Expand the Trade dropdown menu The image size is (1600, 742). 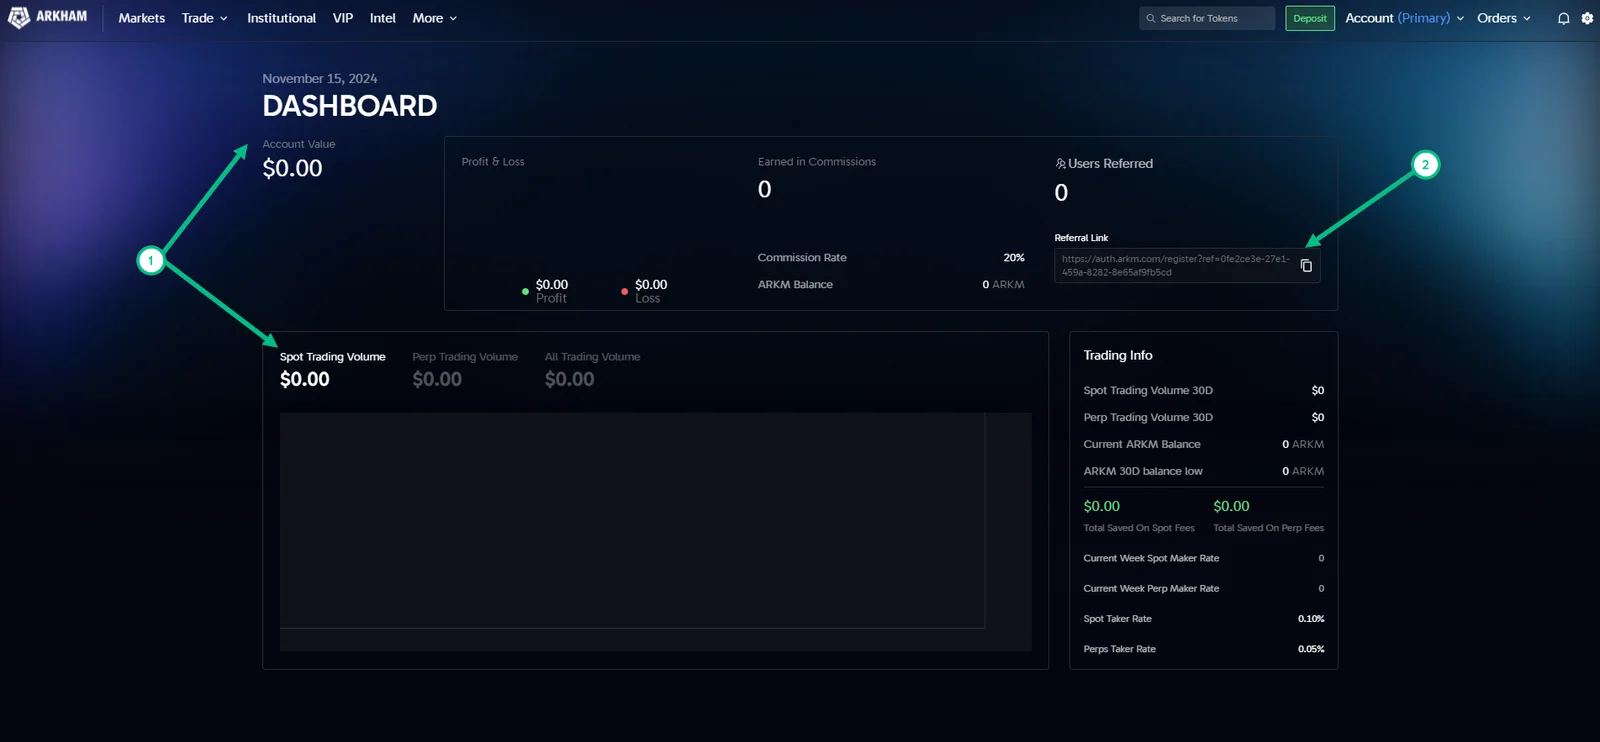(205, 18)
